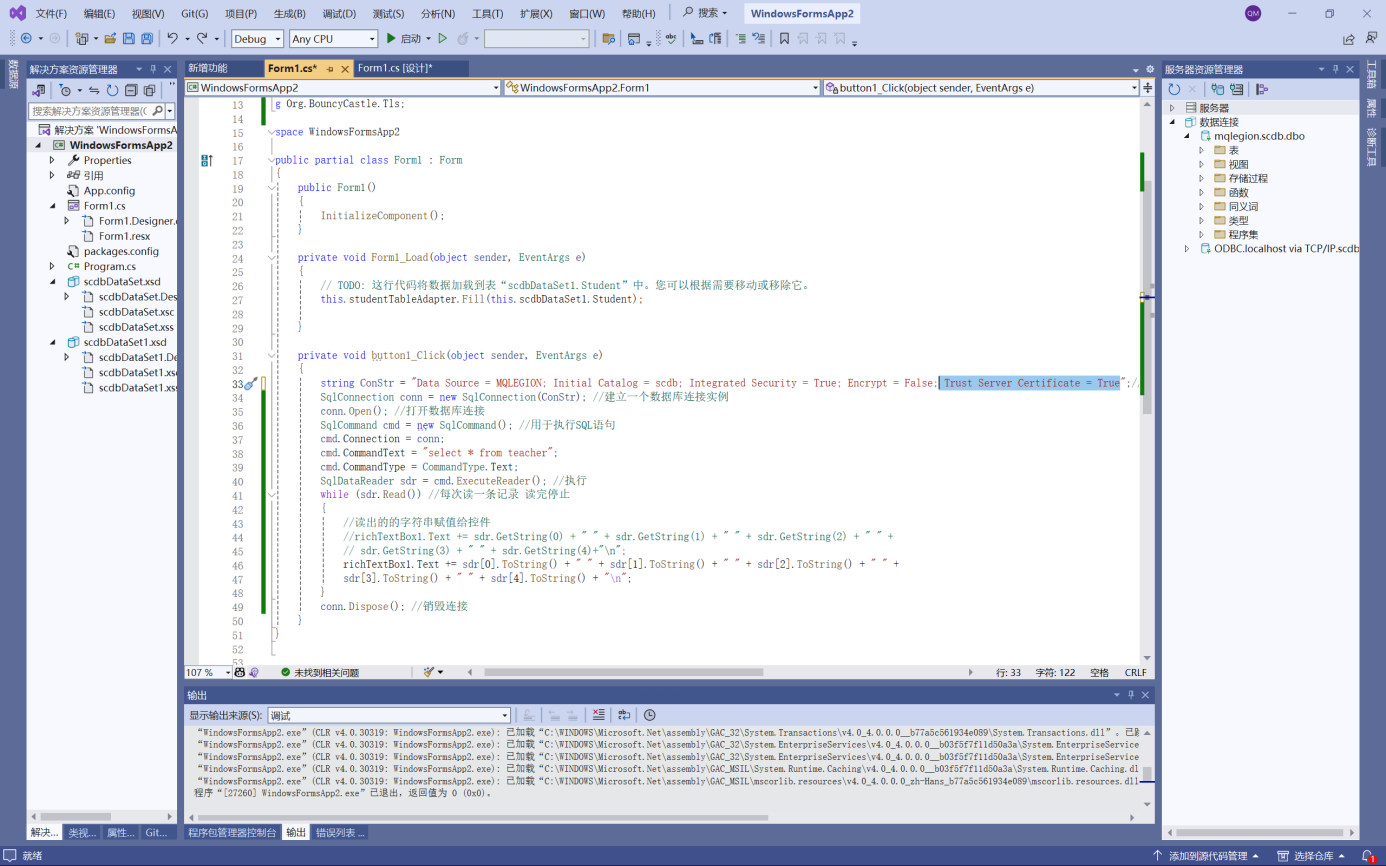The width and height of the screenshot is (1386, 866).
Task: Click the 搜索 search box in title bar
Action: point(705,13)
